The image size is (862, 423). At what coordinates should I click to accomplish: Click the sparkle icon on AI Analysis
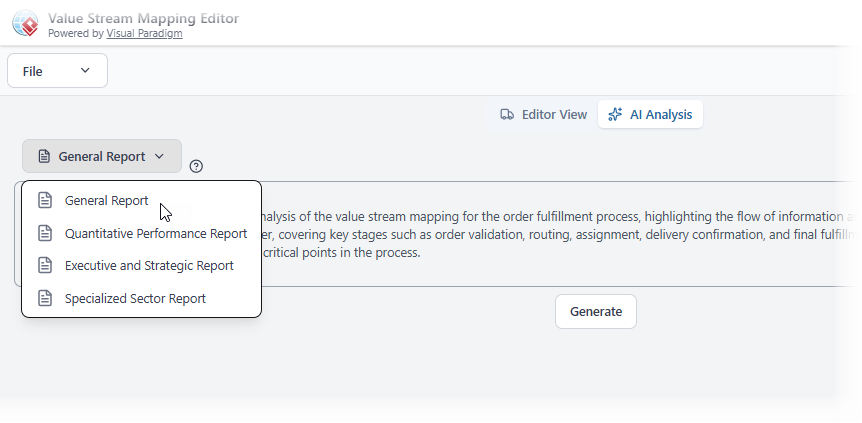[615, 115]
